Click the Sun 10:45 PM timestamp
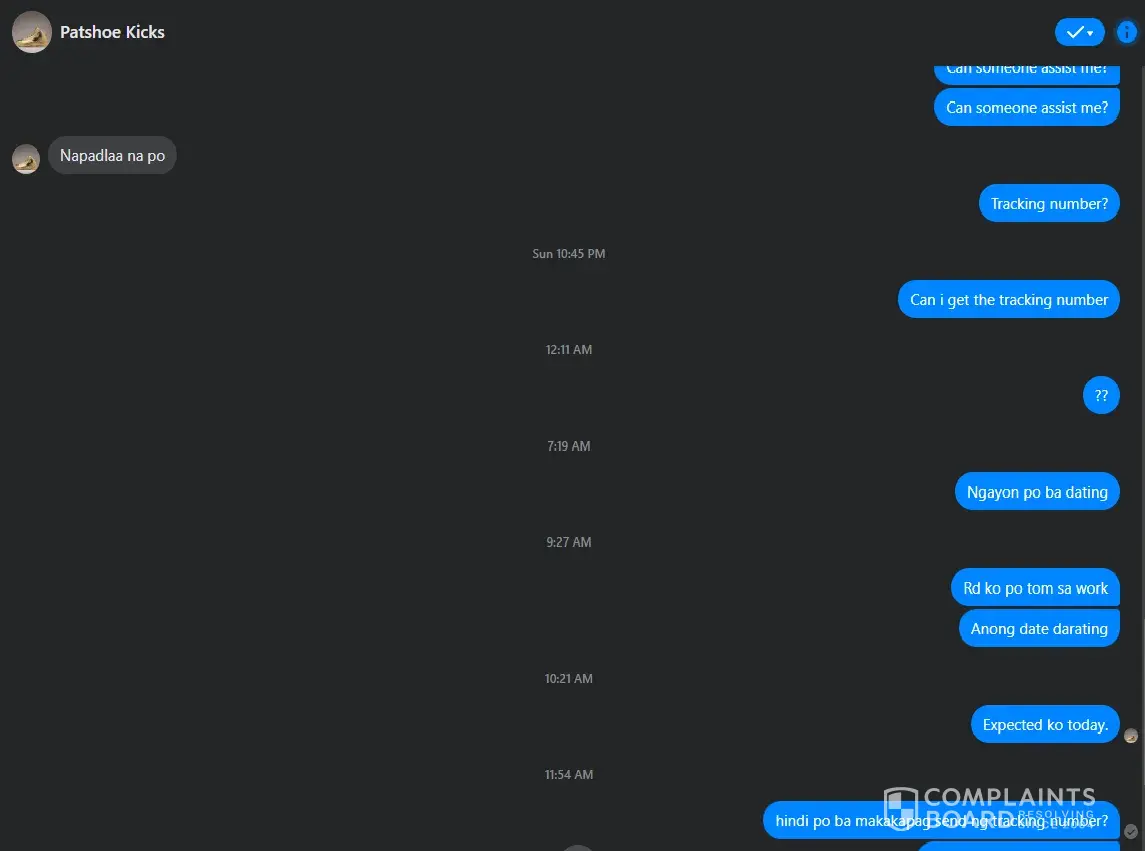1145x851 pixels. click(x=569, y=253)
